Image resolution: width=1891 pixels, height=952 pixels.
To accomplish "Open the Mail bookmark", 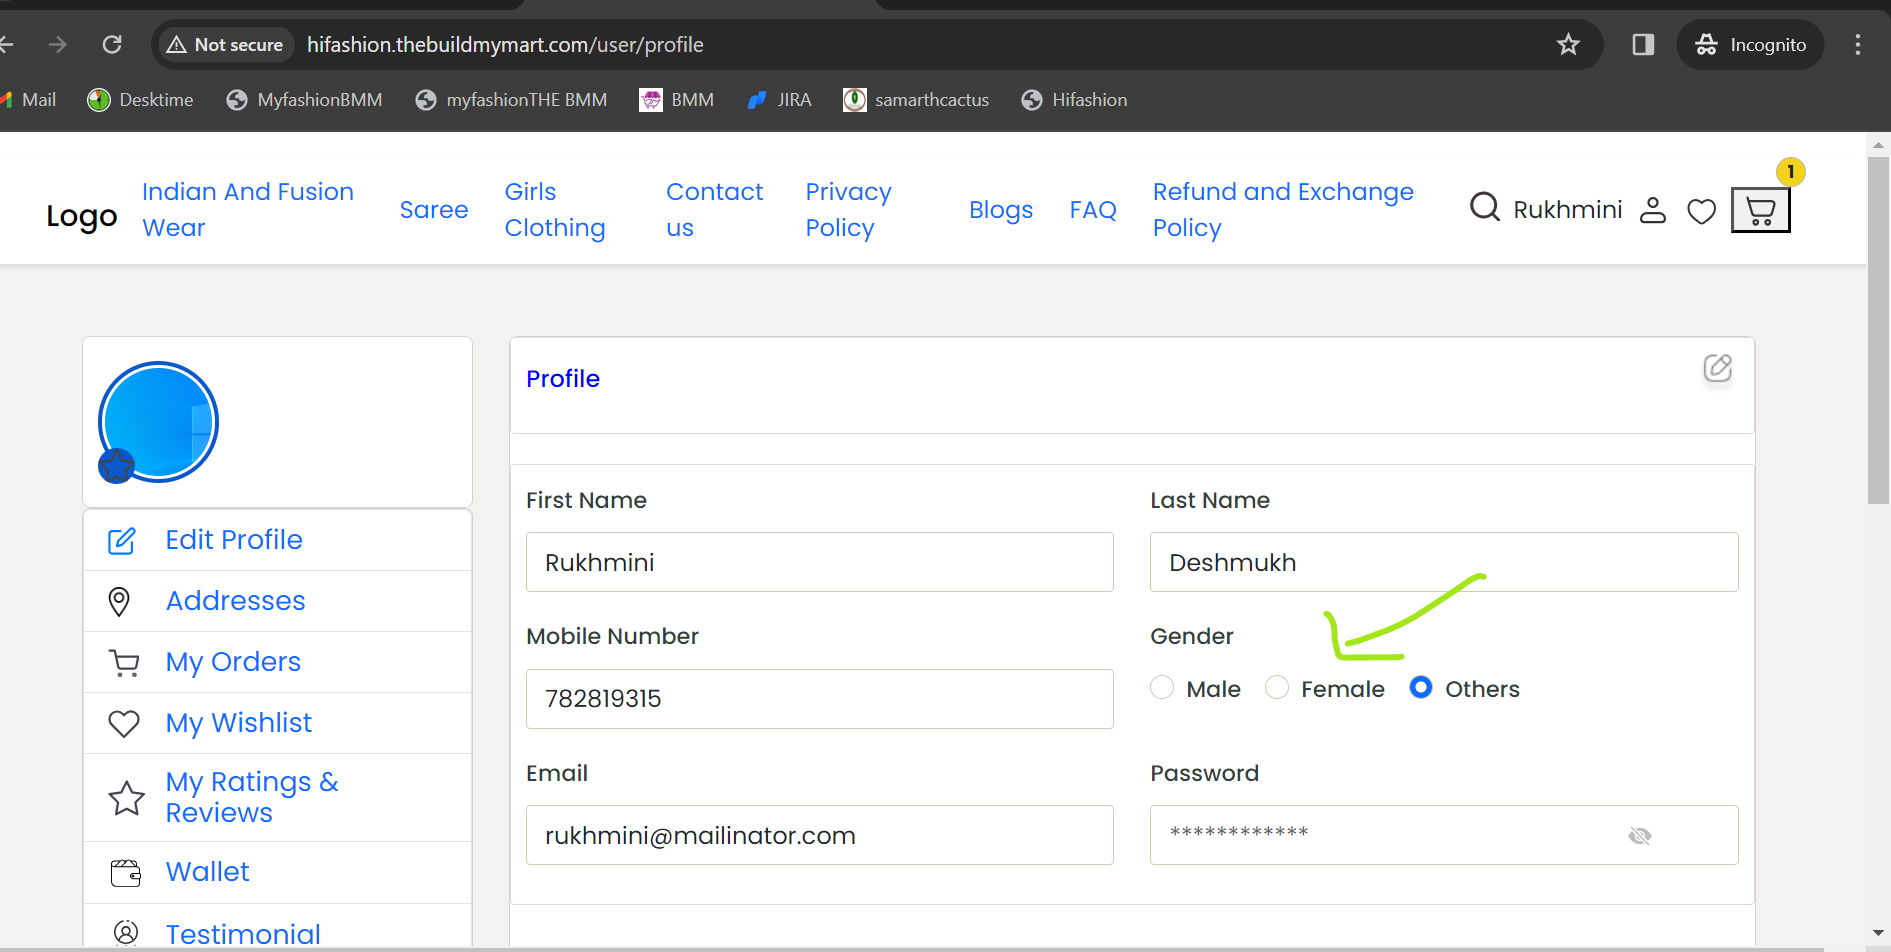I will (29, 100).
